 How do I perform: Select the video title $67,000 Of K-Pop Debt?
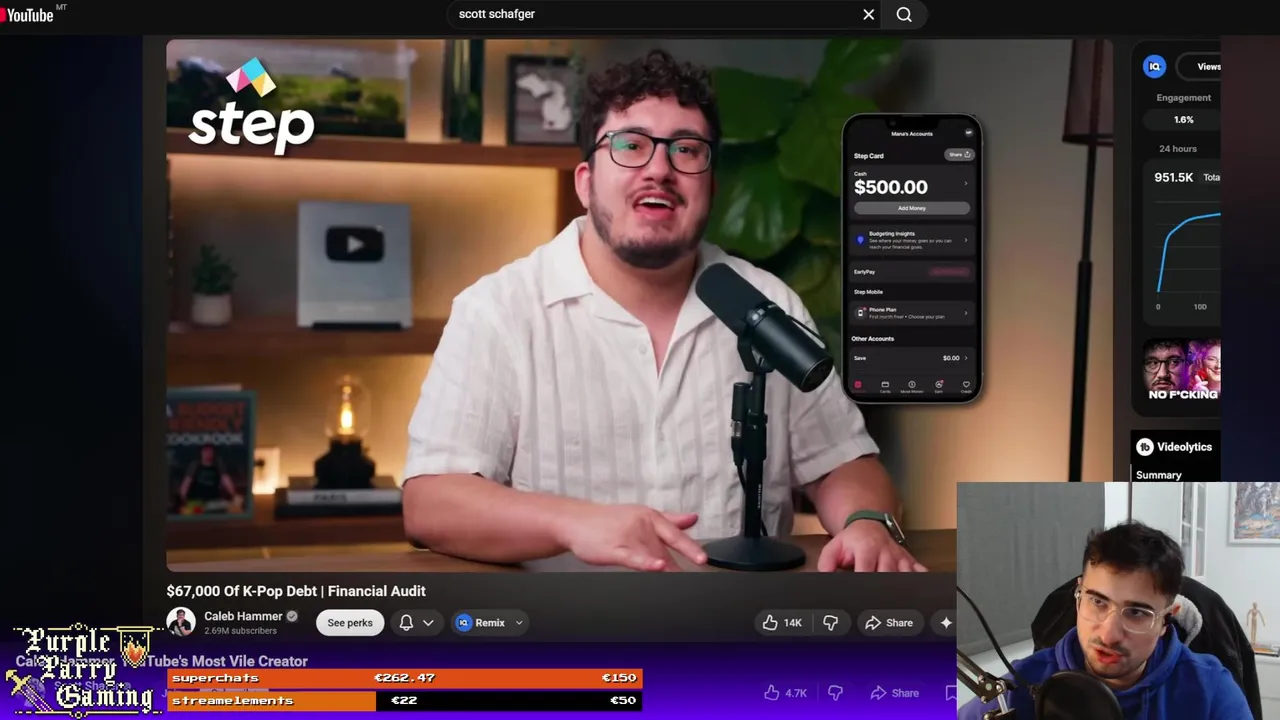pyautogui.click(x=296, y=591)
